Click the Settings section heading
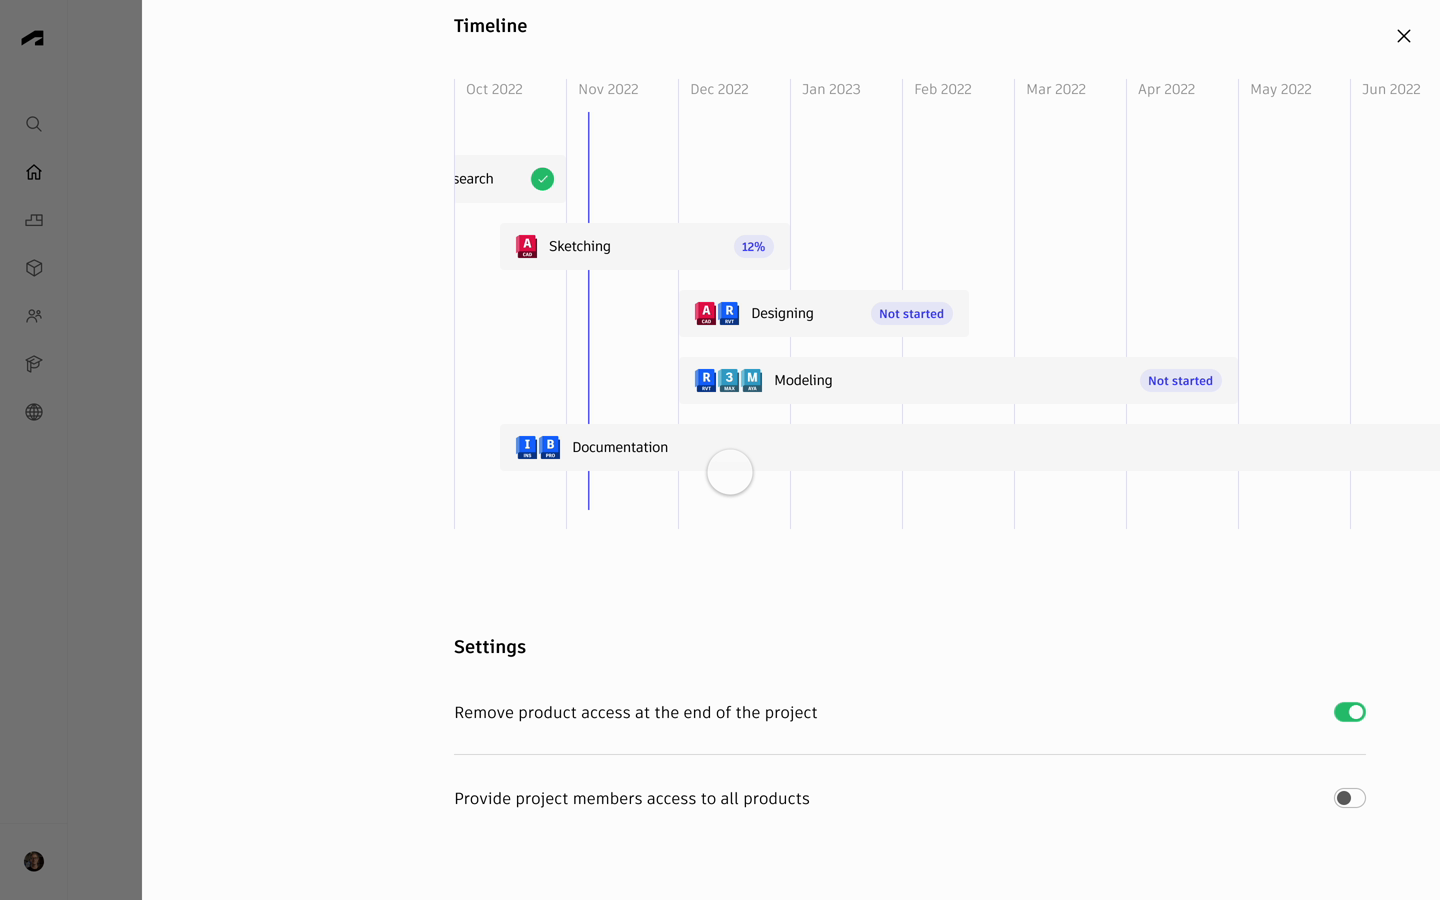 click(x=490, y=647)
